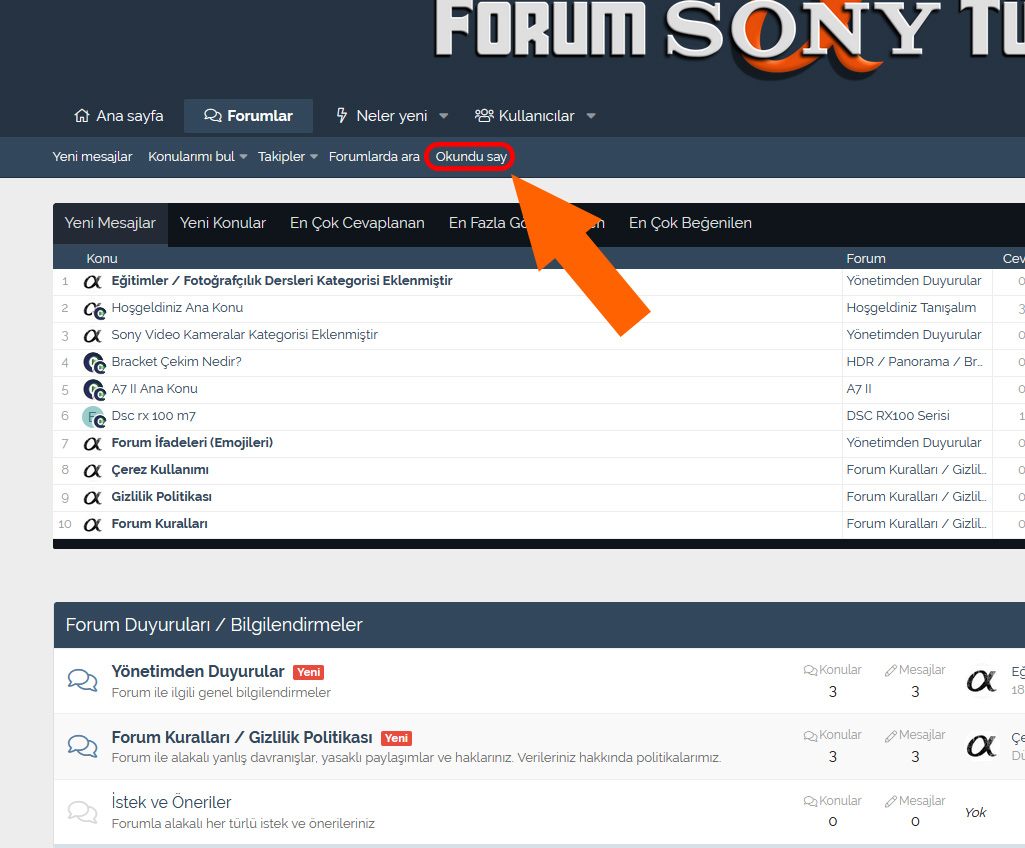The image size is (1025, 848).
Task: Expand the Neler yeni dropdown arrow
Action: click(x=444, y=116)
